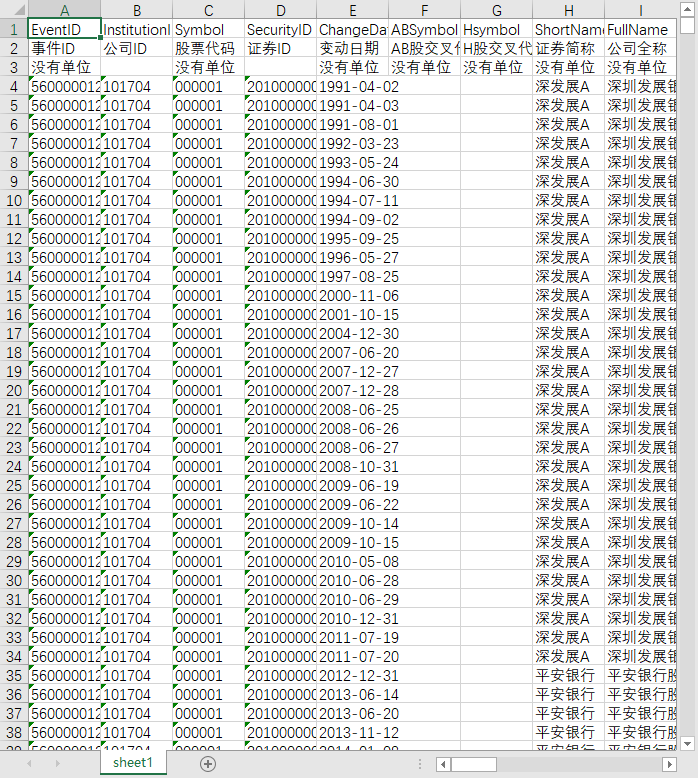Select the EventID cell

pyautogui.click(x=64, y=29)
